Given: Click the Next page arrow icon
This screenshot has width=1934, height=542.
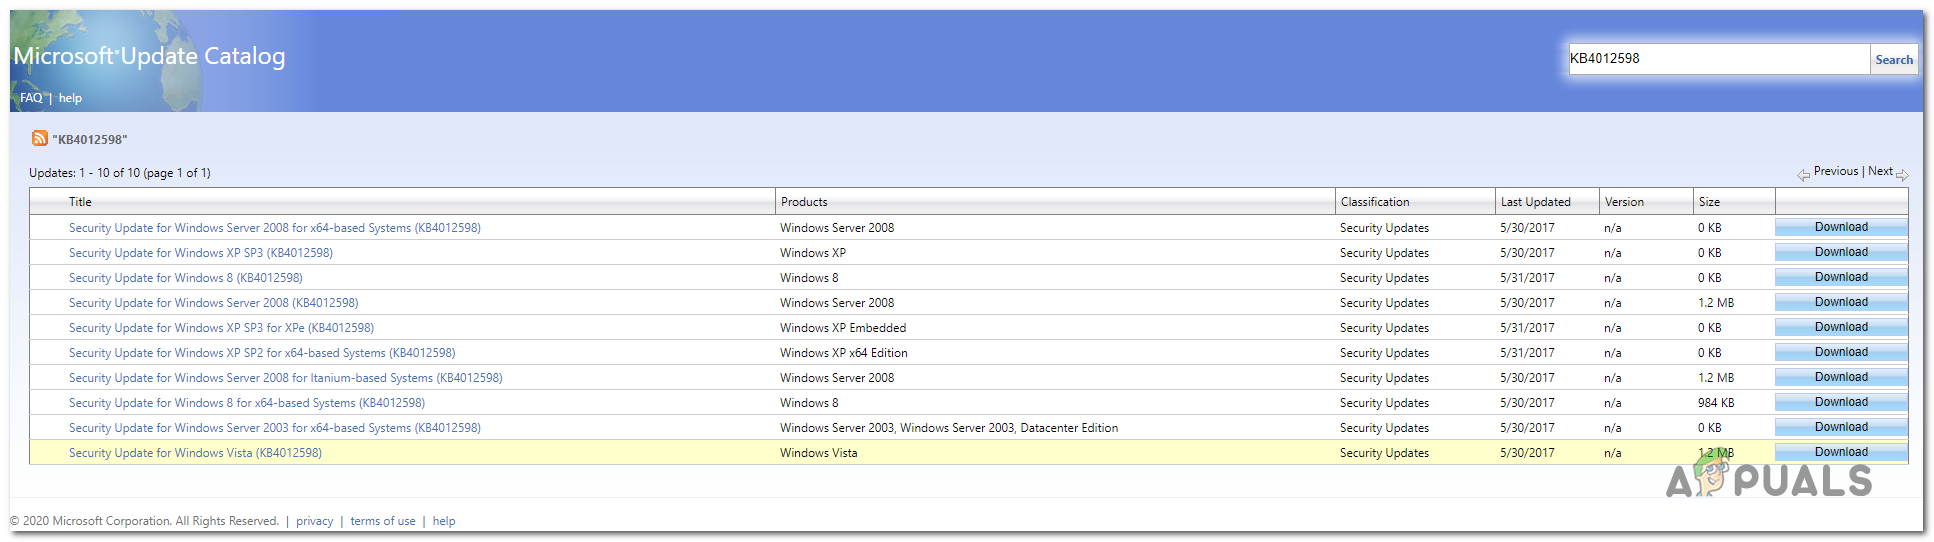Looking at the screenshot, I should [1902, 175].
